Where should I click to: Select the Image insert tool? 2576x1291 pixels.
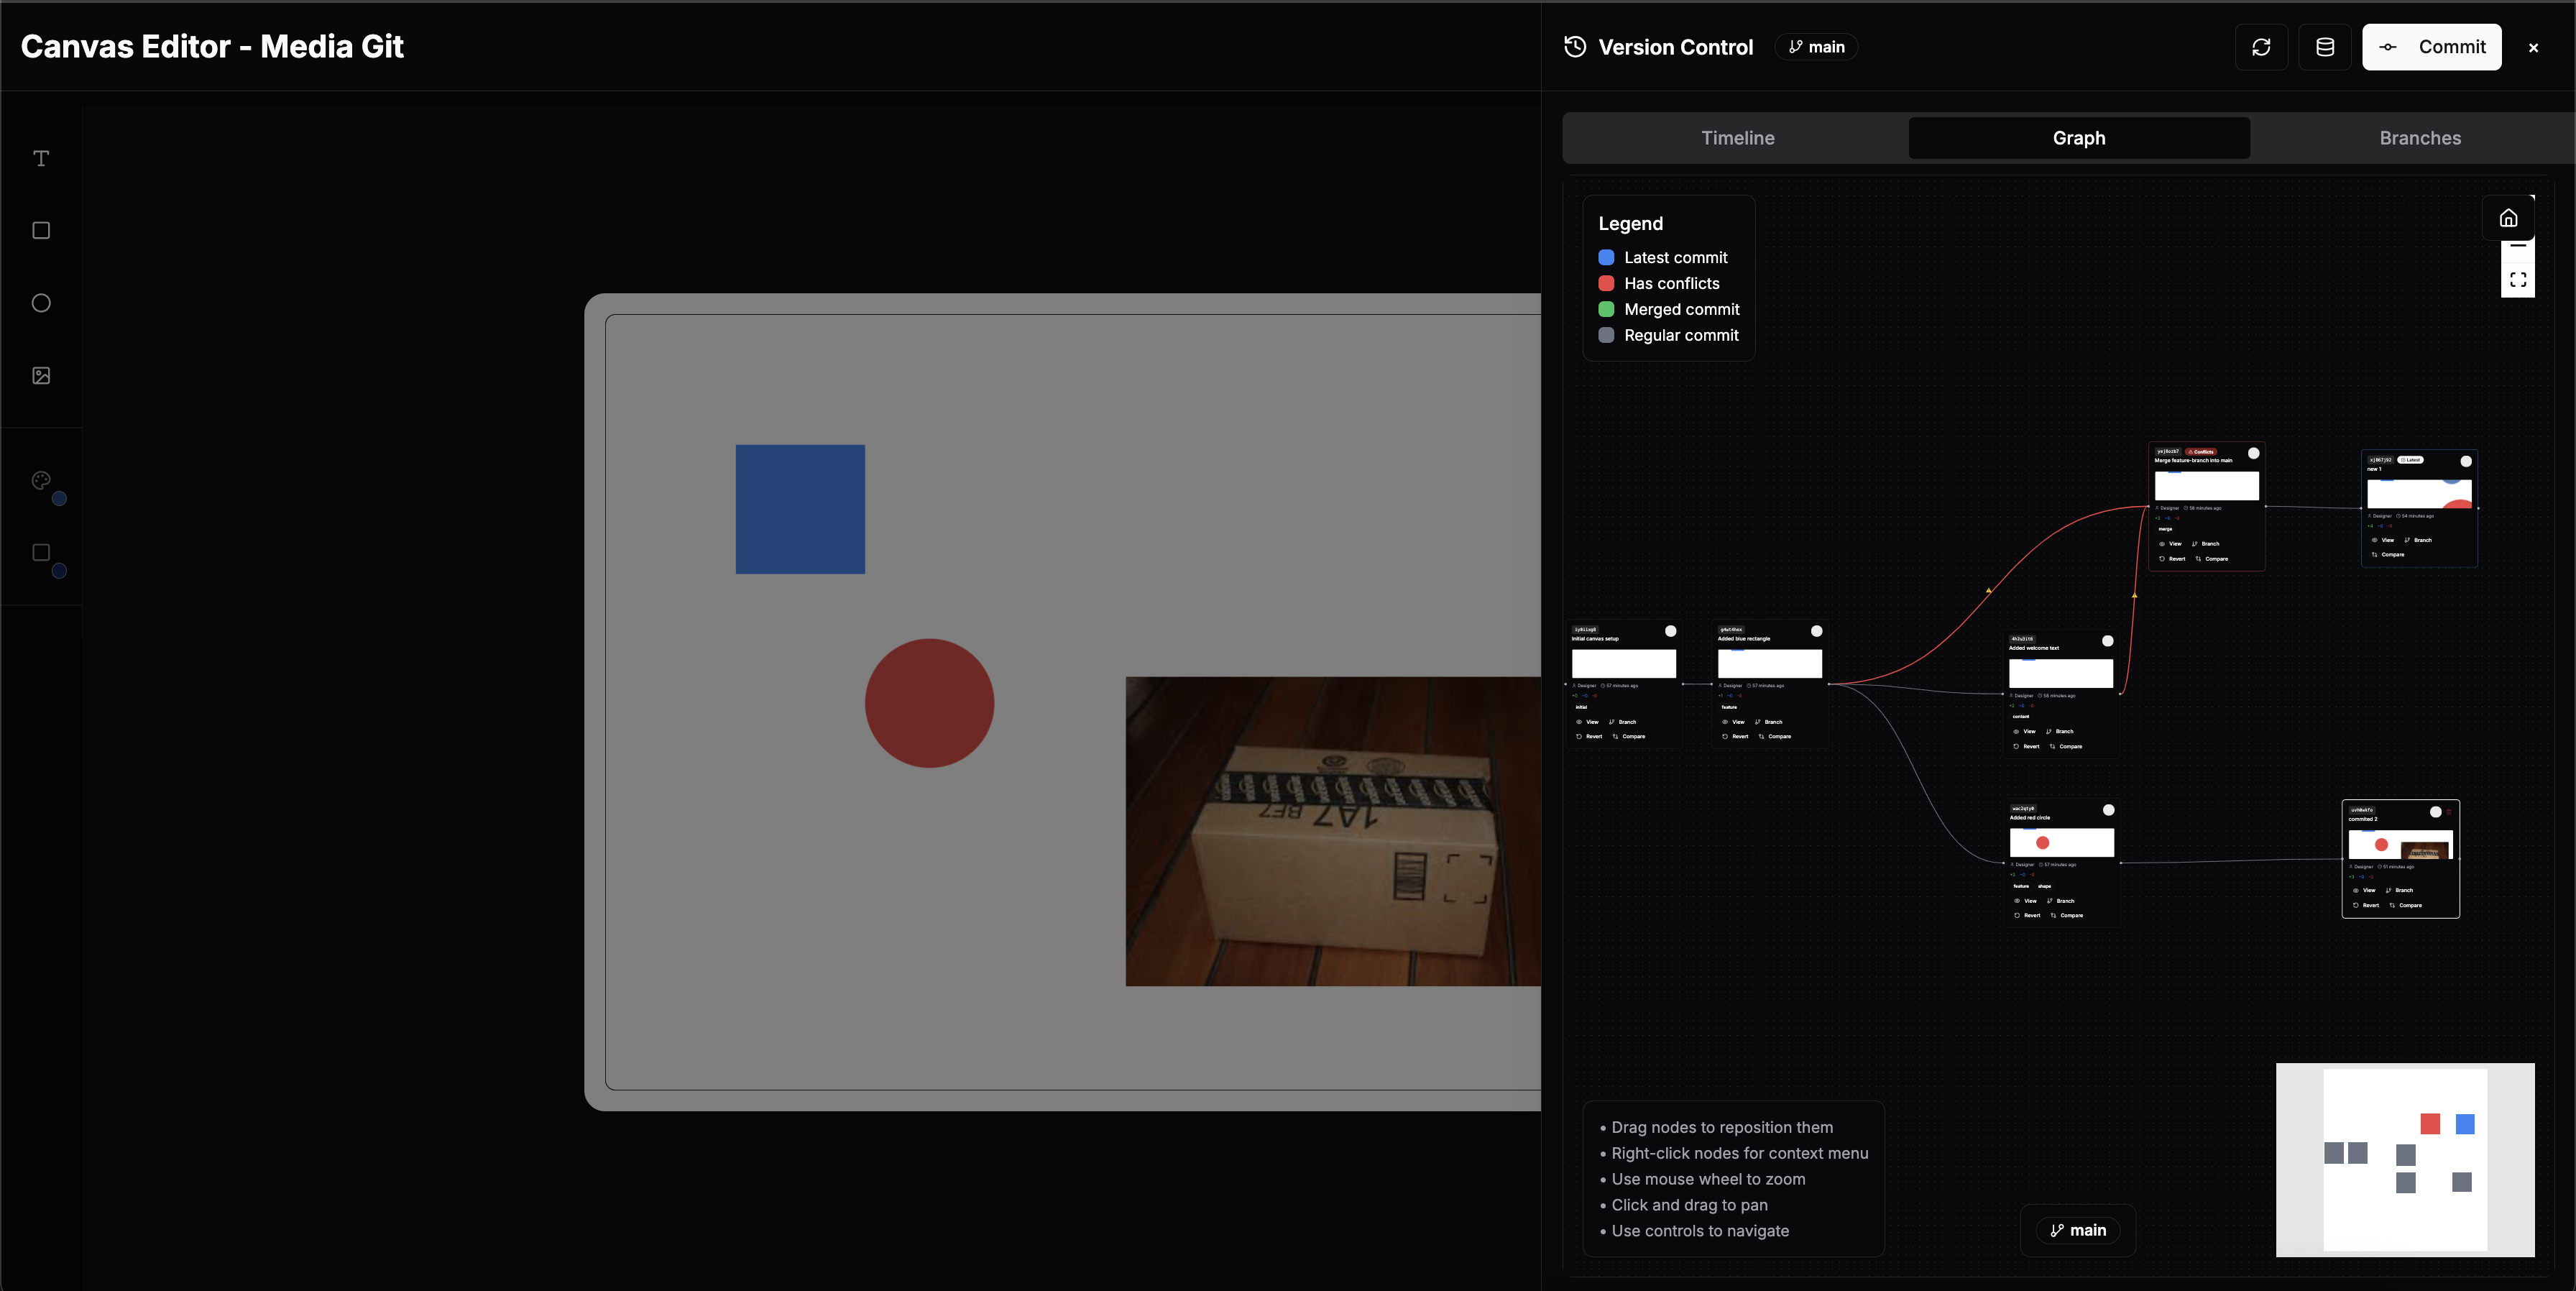tap(41, 376)
